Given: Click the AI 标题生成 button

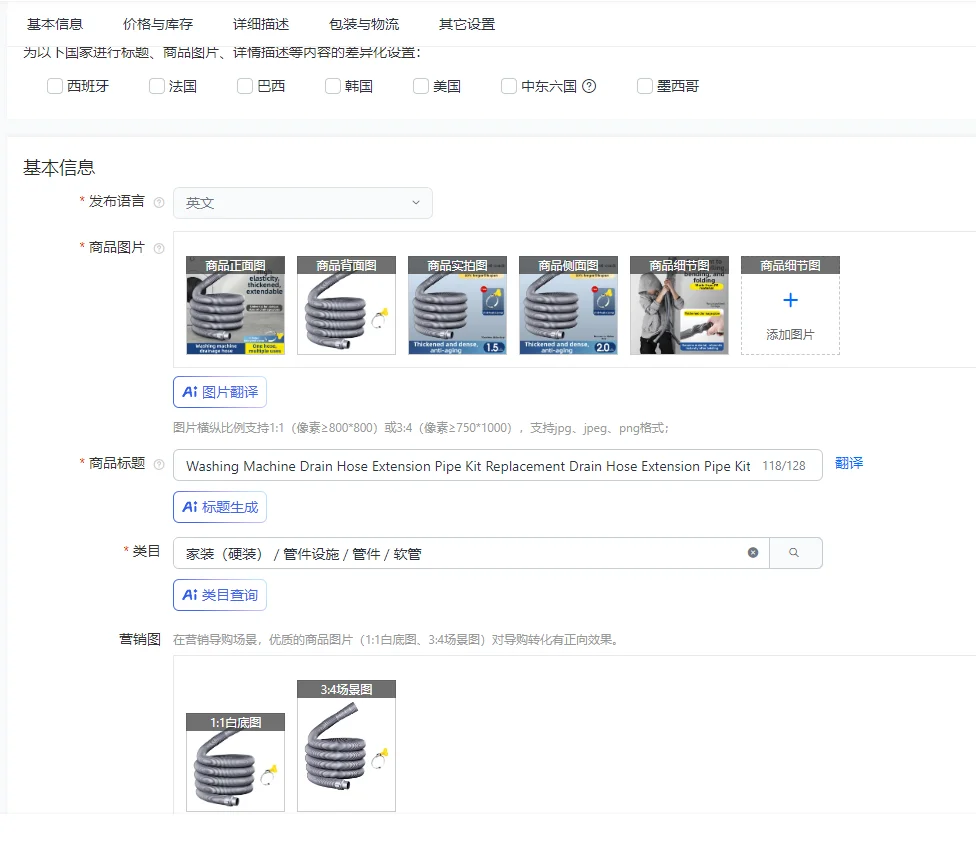Looking at the screenshot, I should click(220, 507).
